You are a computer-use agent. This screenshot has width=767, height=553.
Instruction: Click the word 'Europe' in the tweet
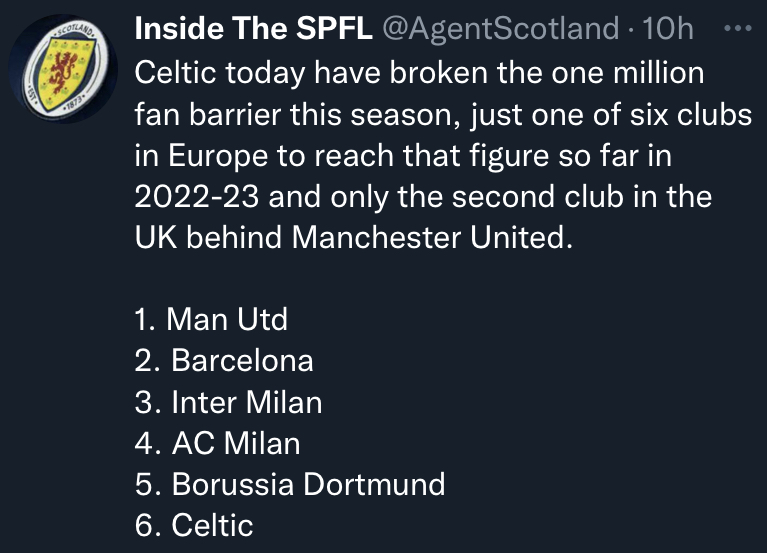pos(219,156)
